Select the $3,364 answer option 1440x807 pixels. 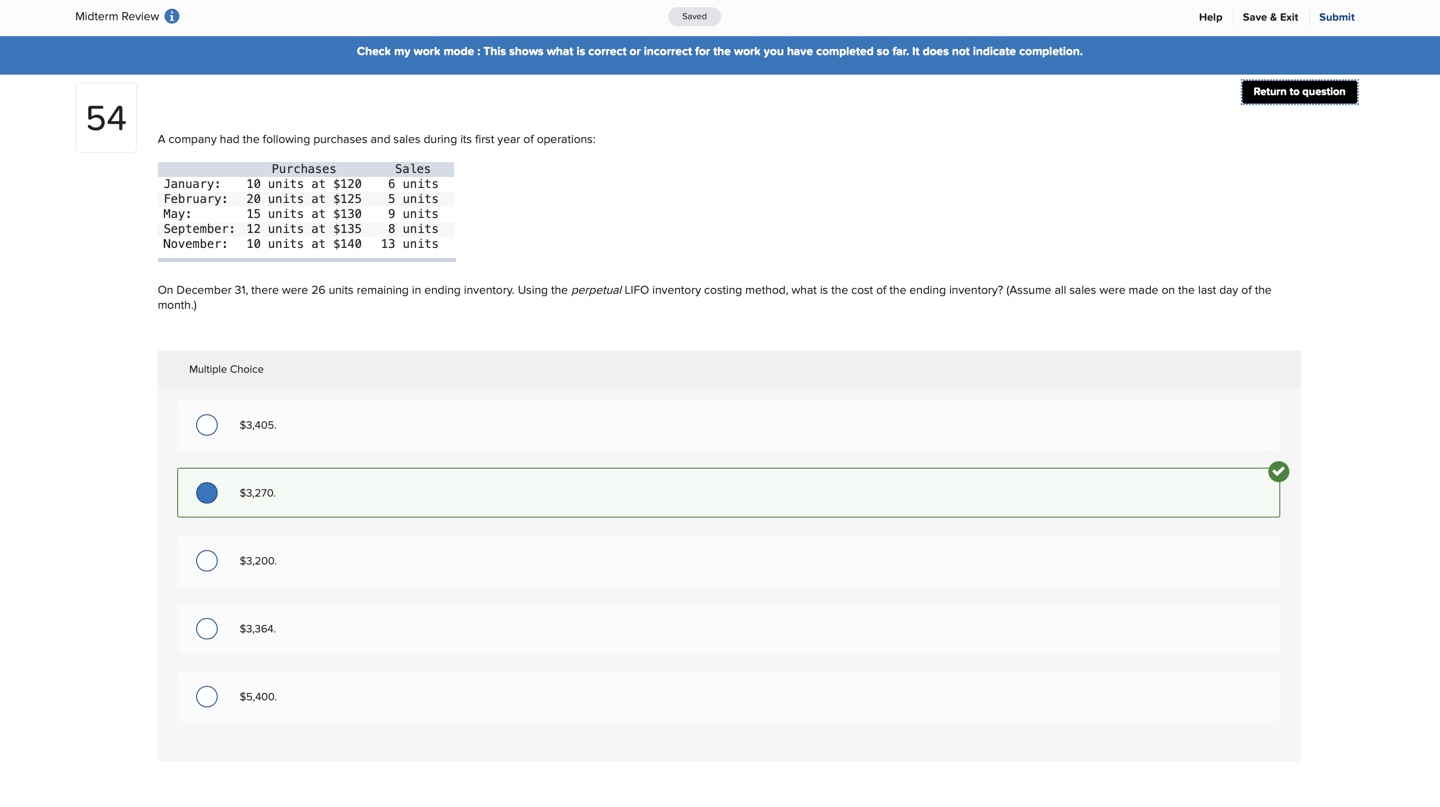[206, 628]
